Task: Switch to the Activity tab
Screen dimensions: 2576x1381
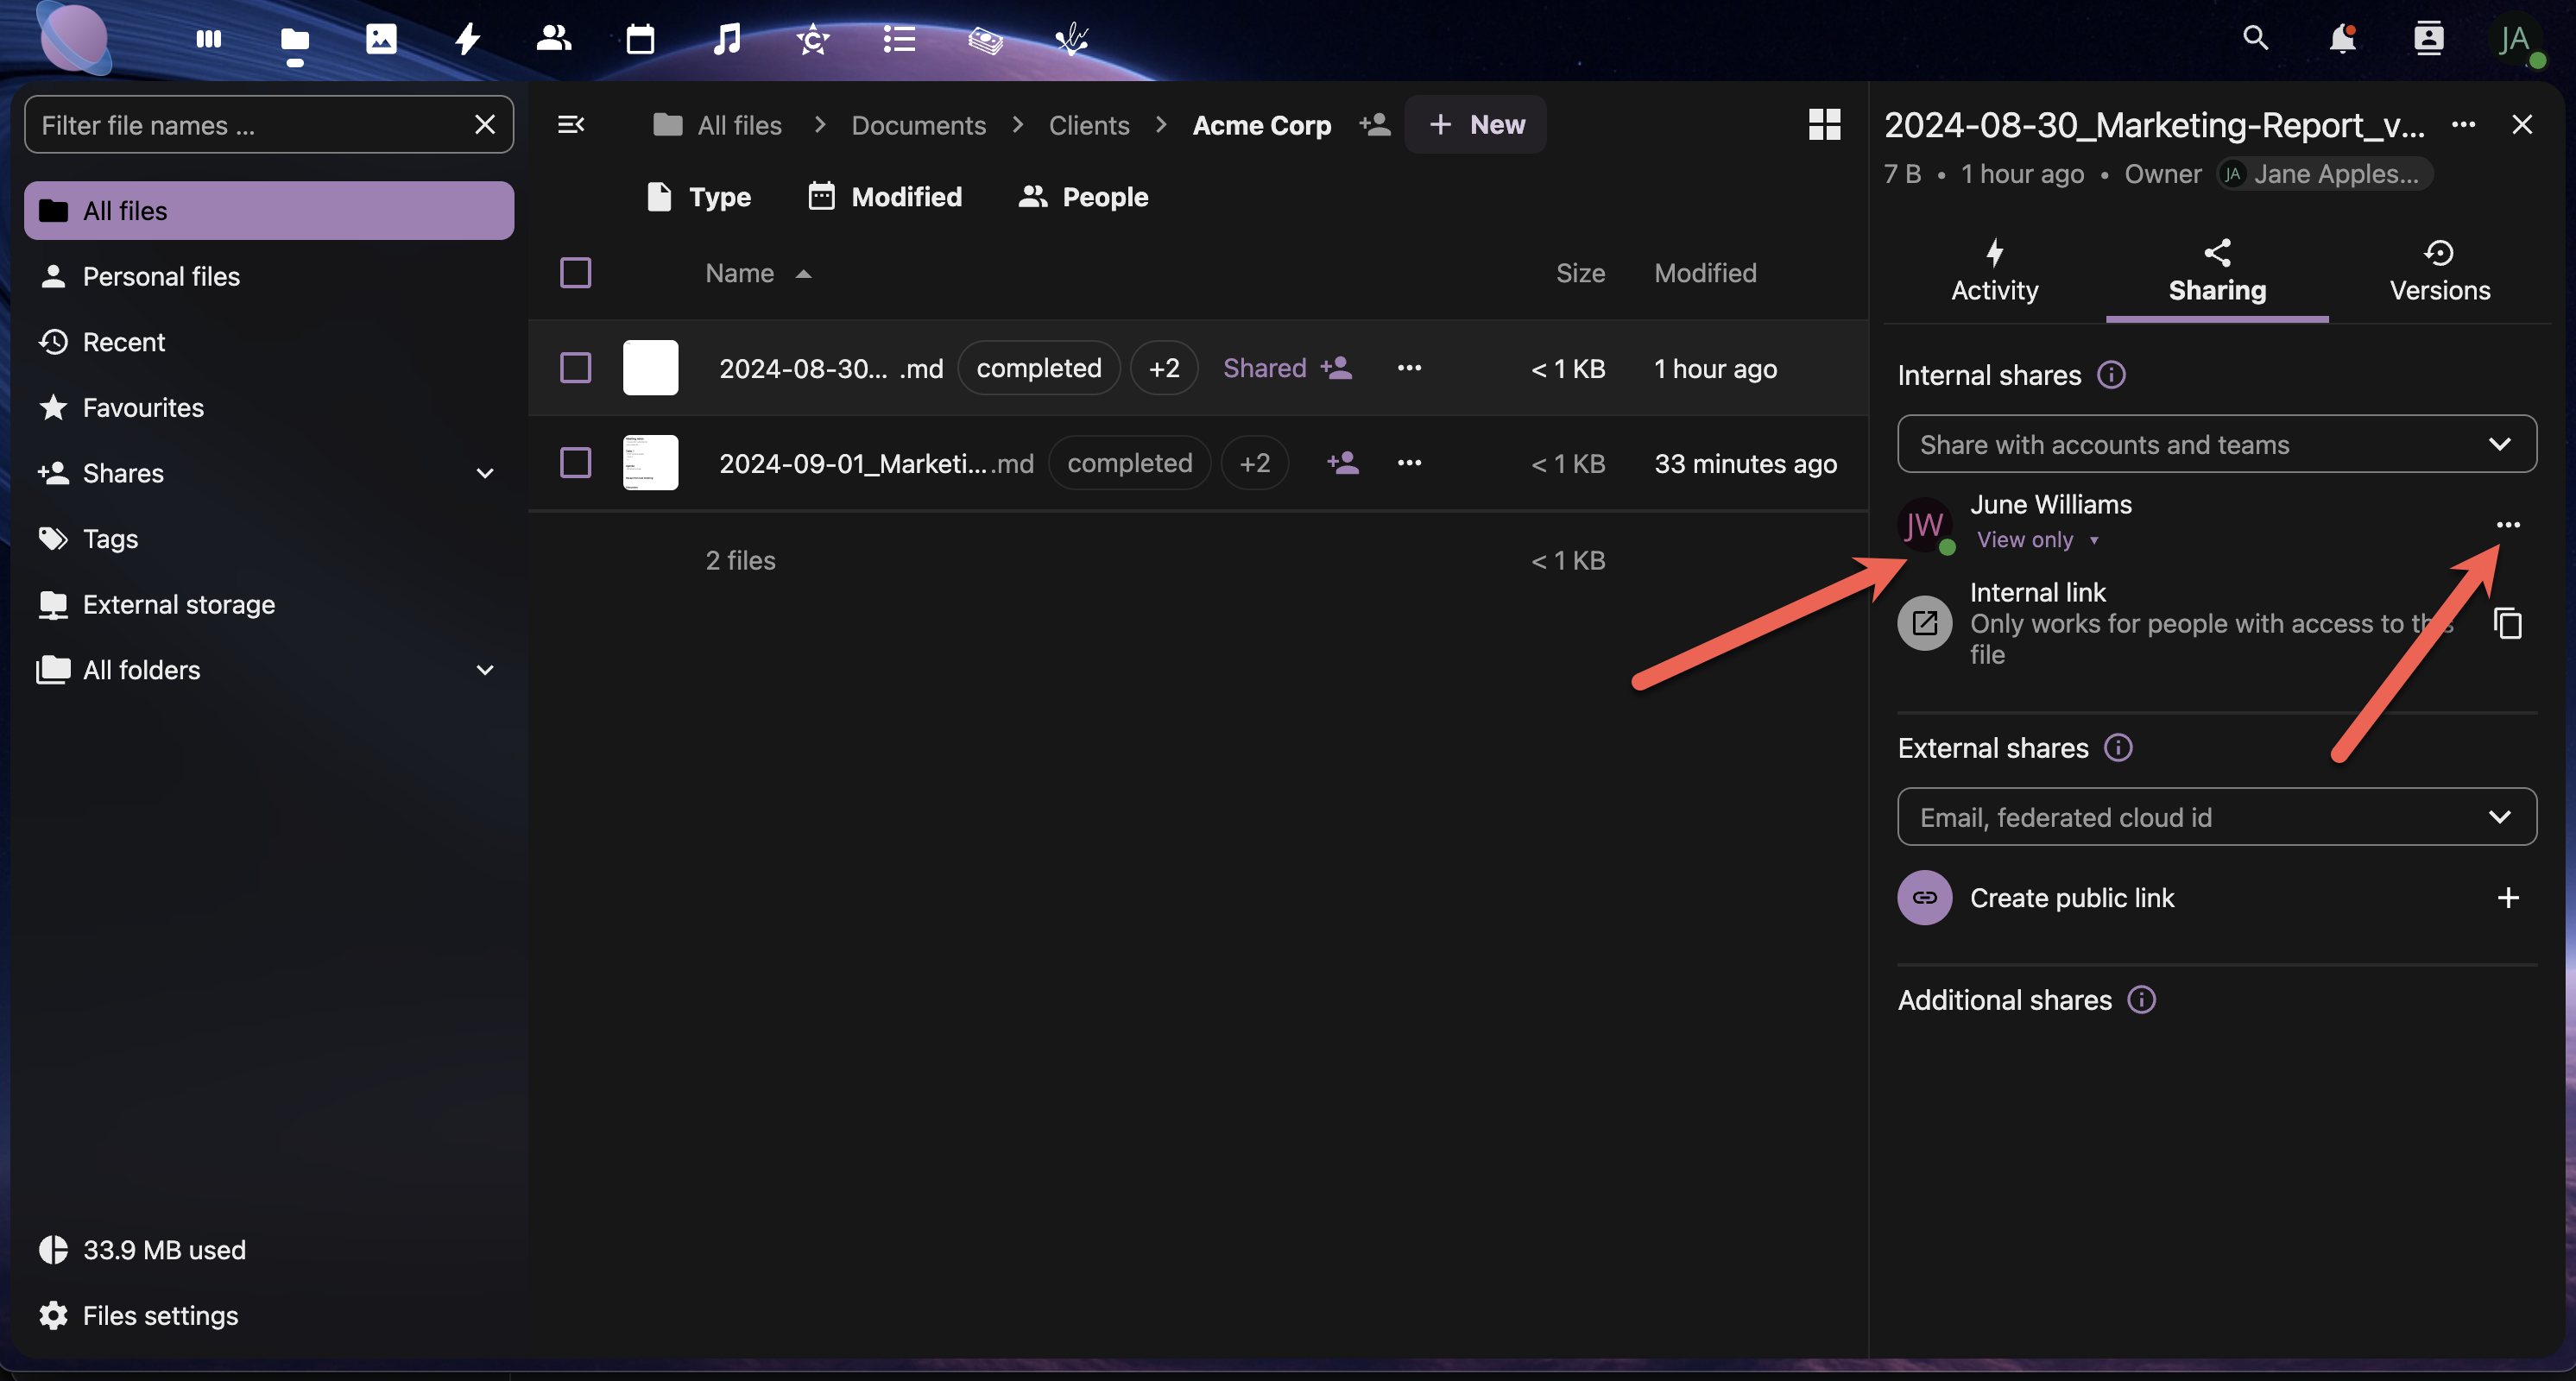Action: coord(1994,271)
